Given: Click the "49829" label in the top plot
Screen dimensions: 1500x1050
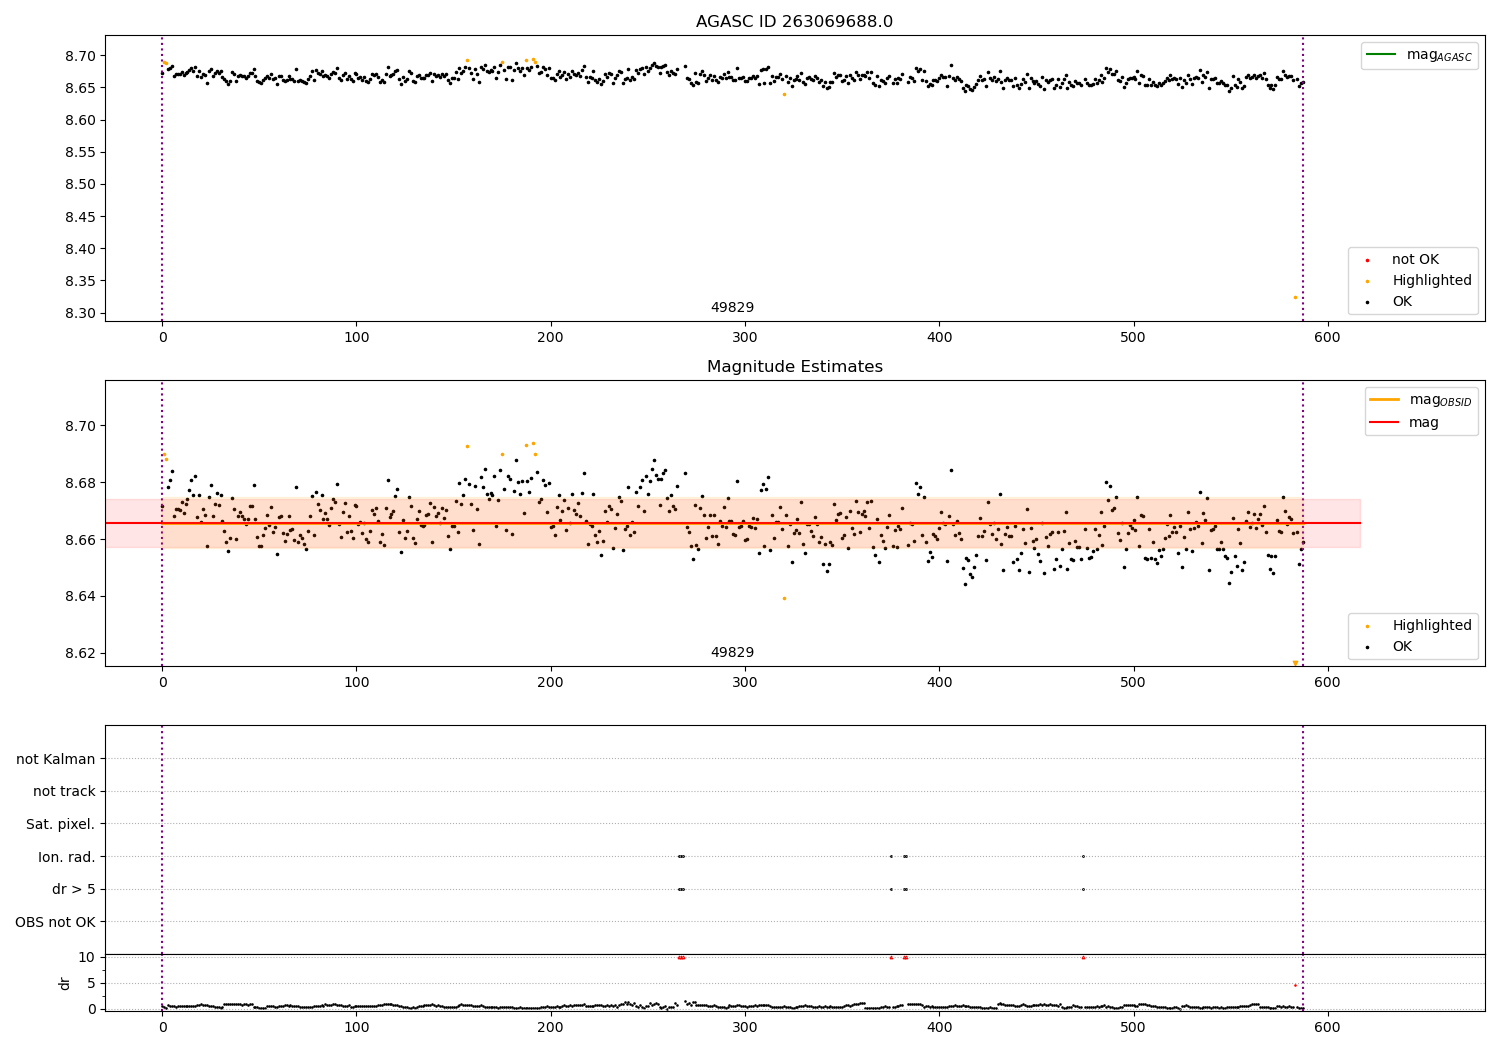Looking at the screenshot, I should (x=732, y=308).
